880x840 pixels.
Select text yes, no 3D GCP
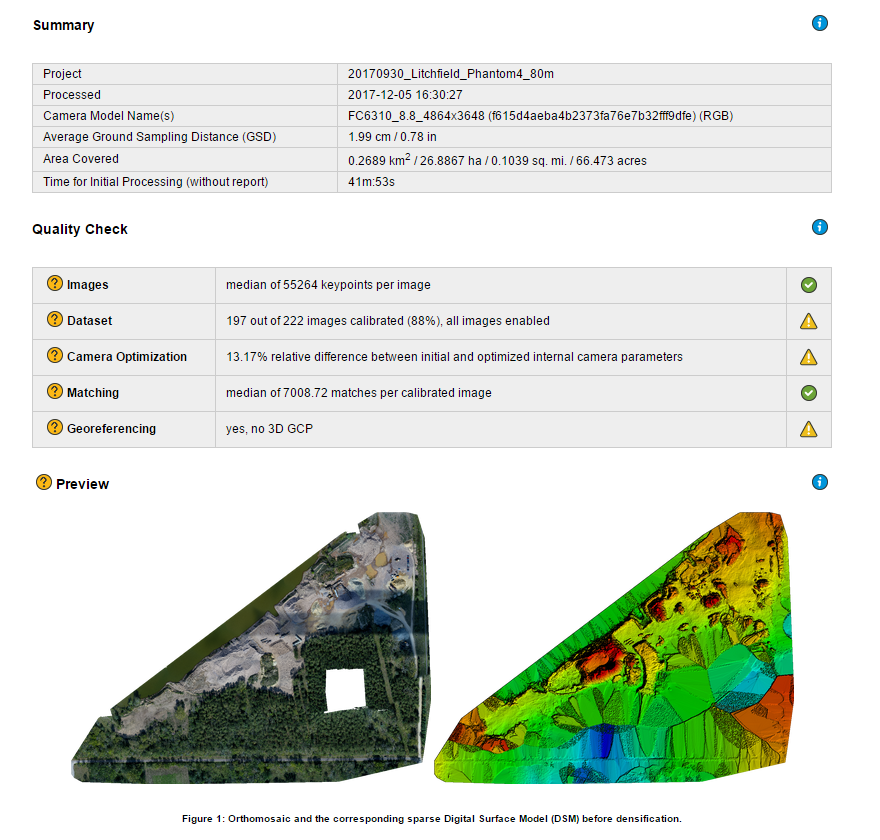269,429
